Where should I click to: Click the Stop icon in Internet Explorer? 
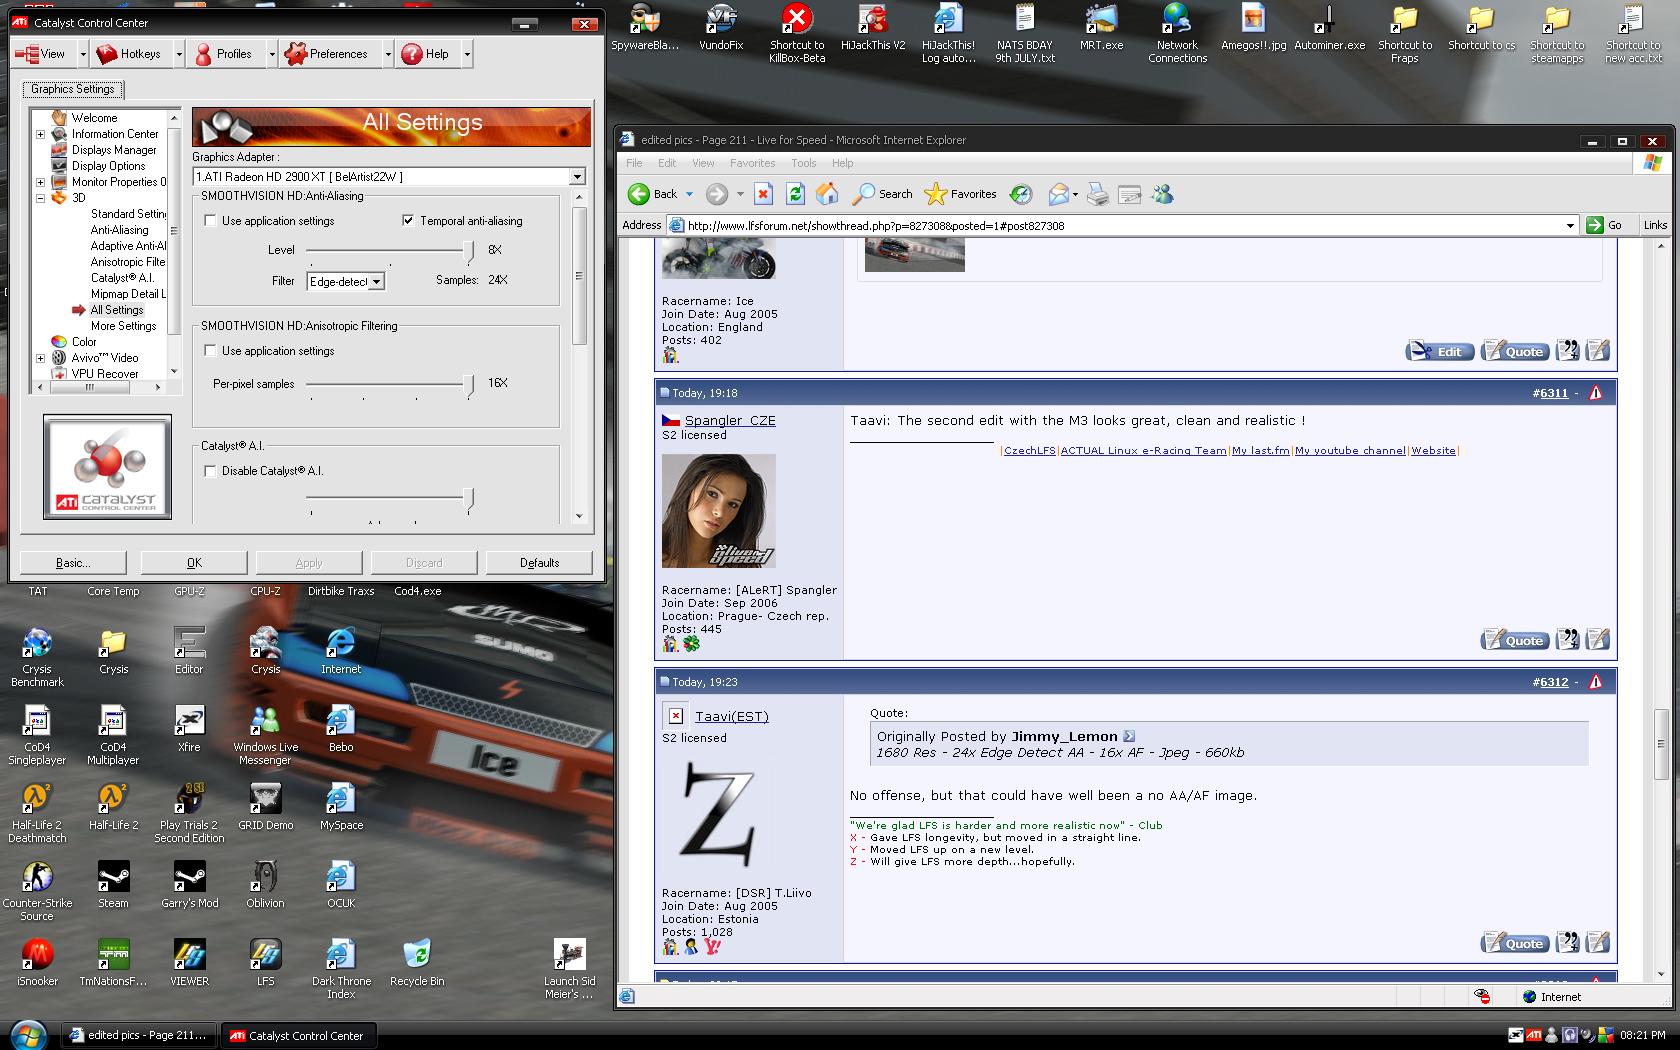[763, 194]
